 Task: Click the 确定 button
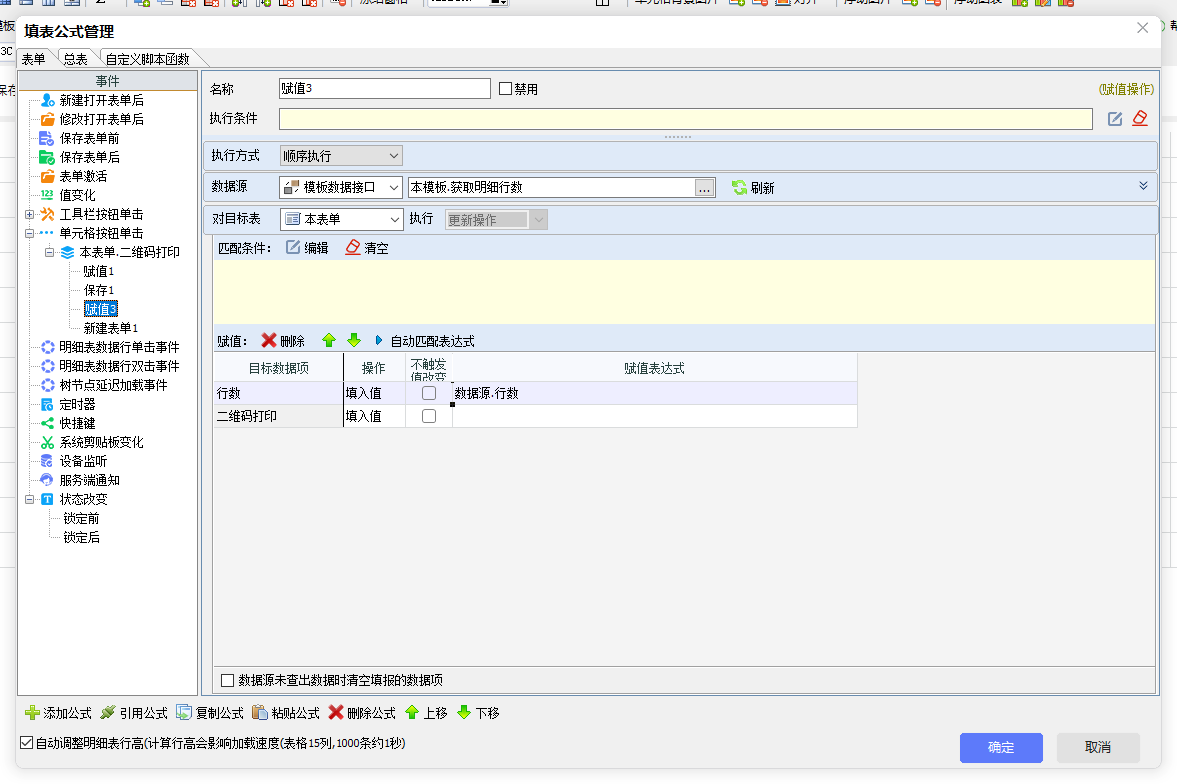click(x=1001, y=748)
